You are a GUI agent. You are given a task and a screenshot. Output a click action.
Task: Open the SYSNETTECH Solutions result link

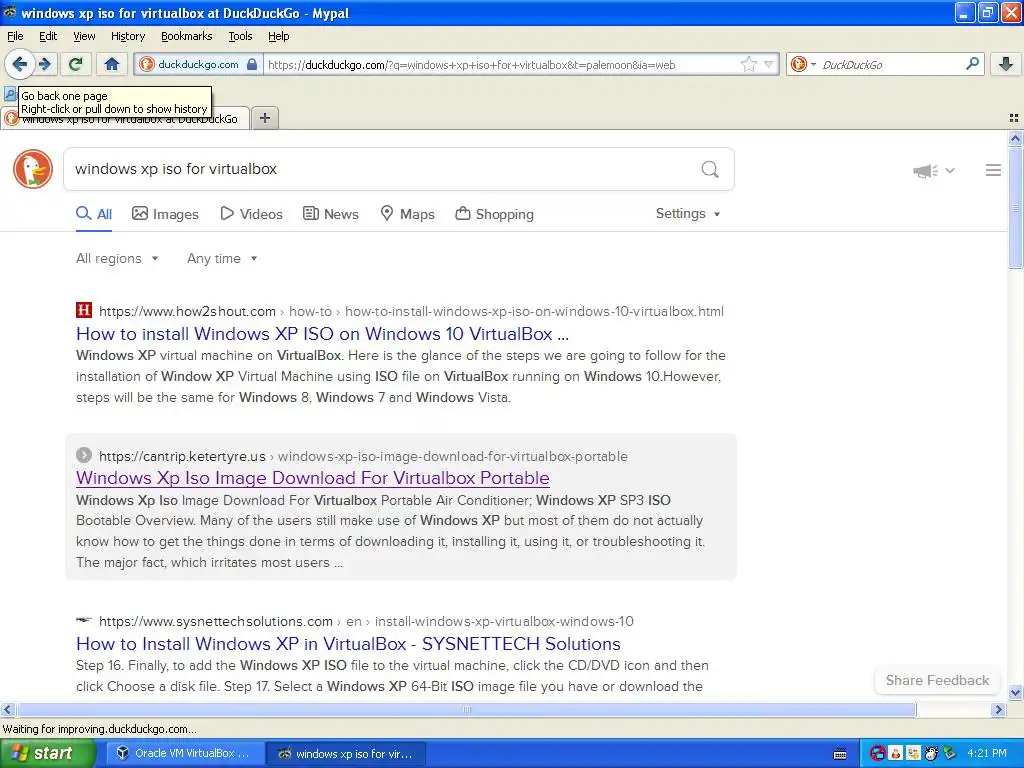coord(348,644)
